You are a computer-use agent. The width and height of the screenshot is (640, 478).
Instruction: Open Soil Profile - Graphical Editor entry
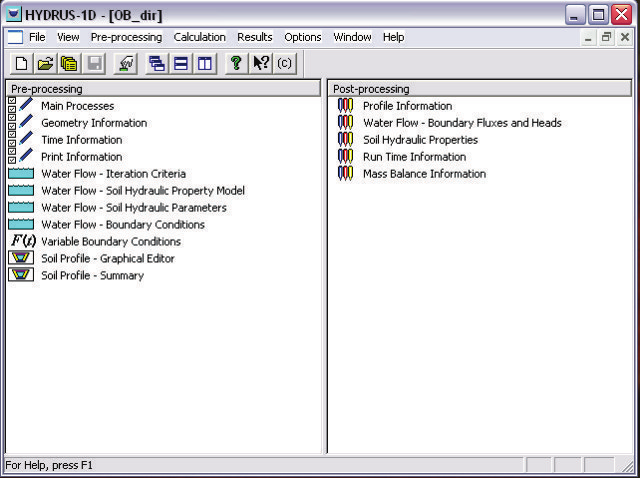point(108,258)
